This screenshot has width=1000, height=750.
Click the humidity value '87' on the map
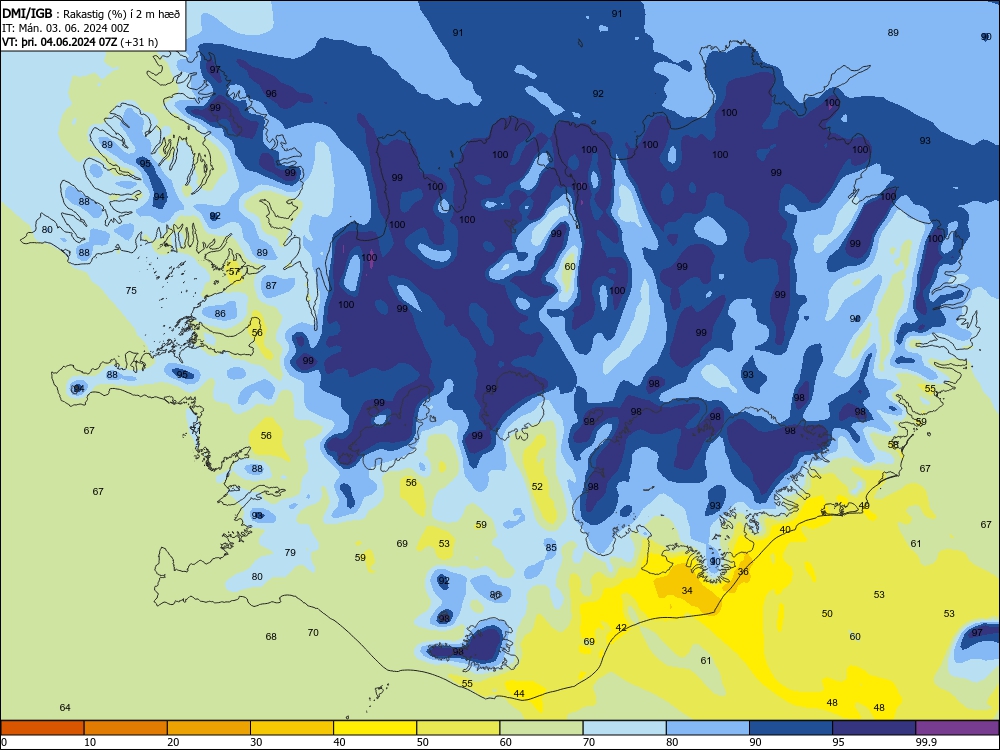tap(271, 286)
